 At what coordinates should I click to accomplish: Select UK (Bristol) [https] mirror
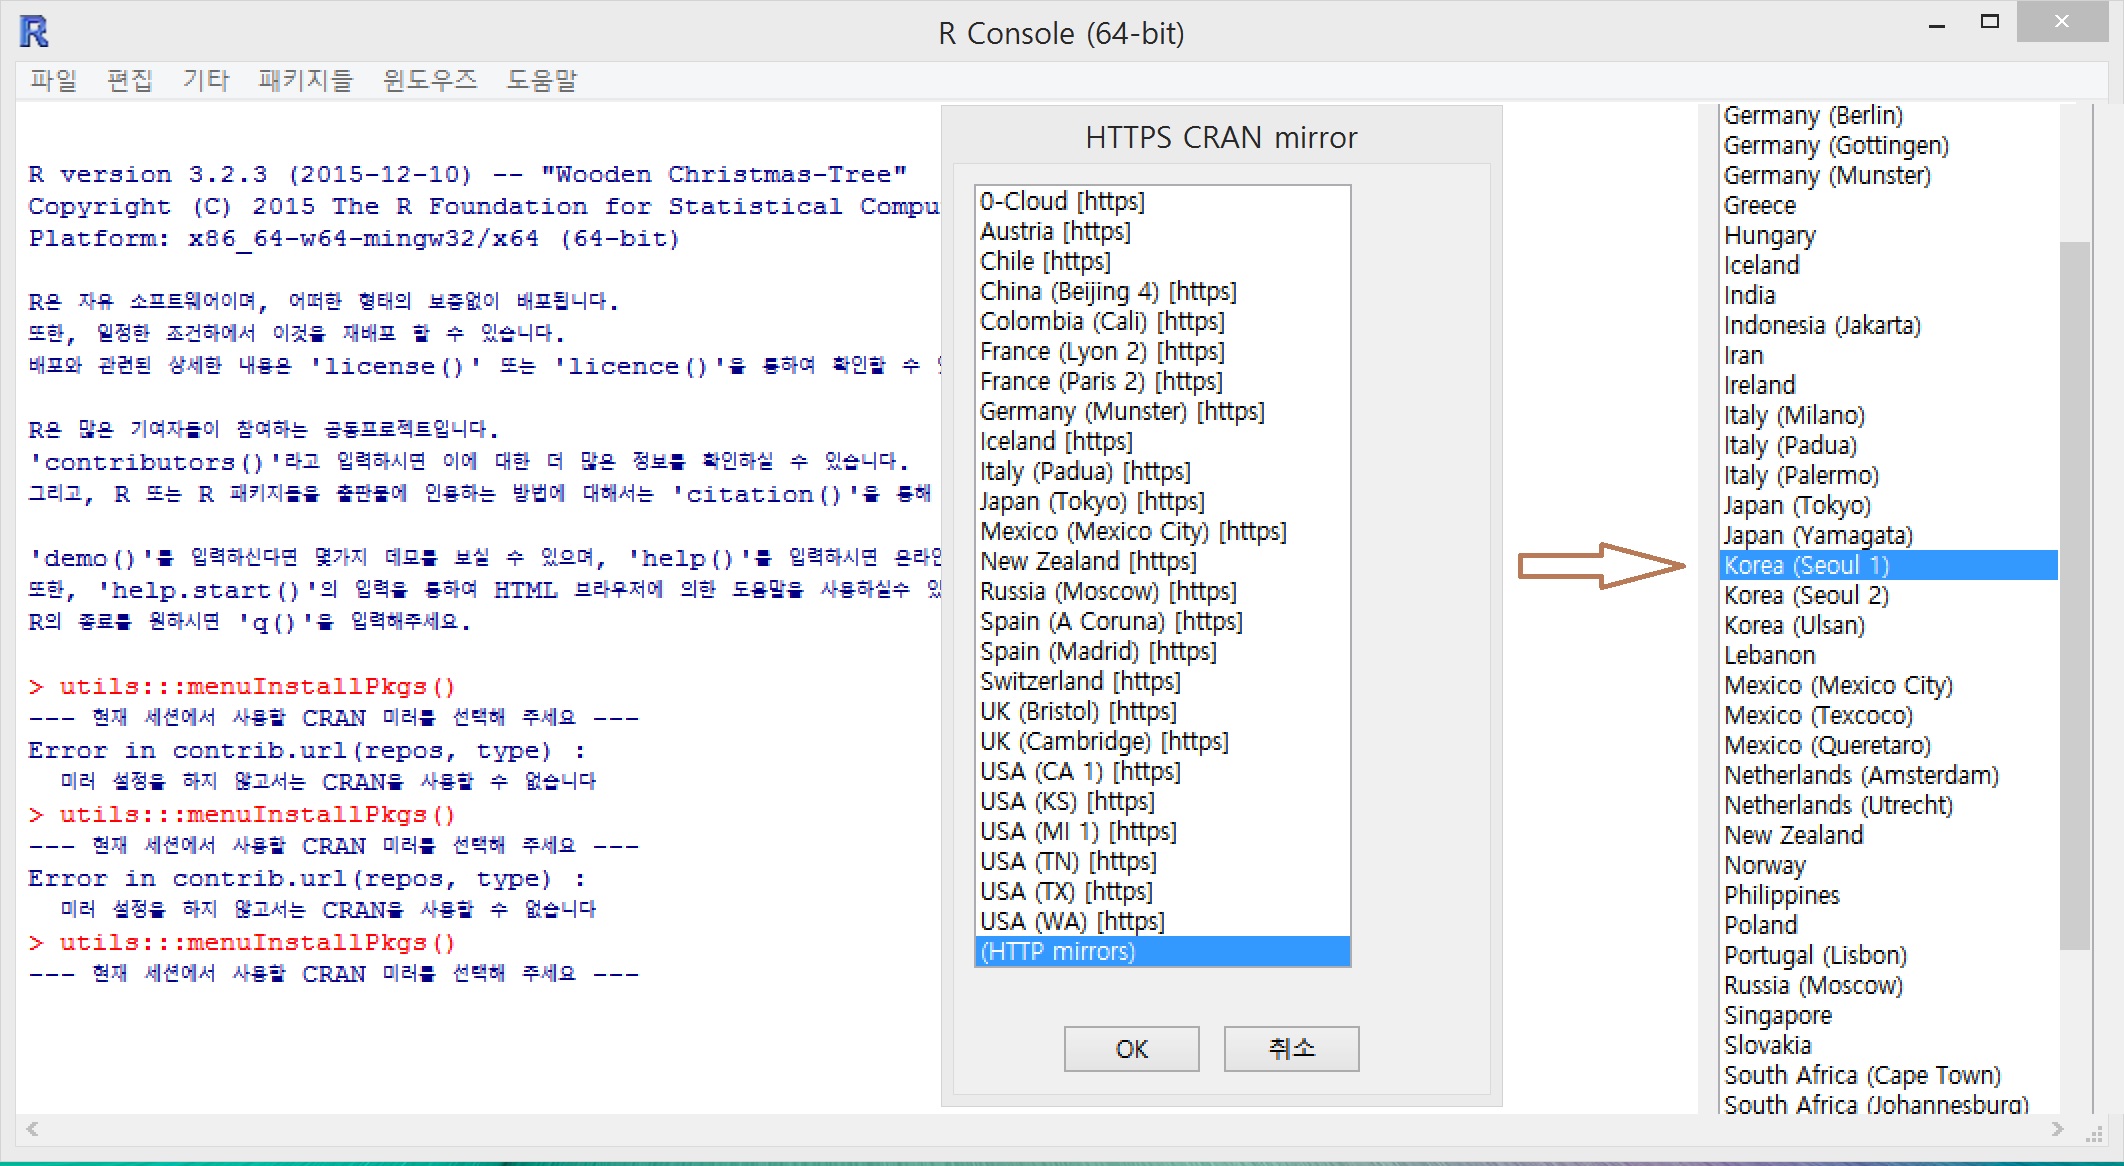tap(1163, 711)
